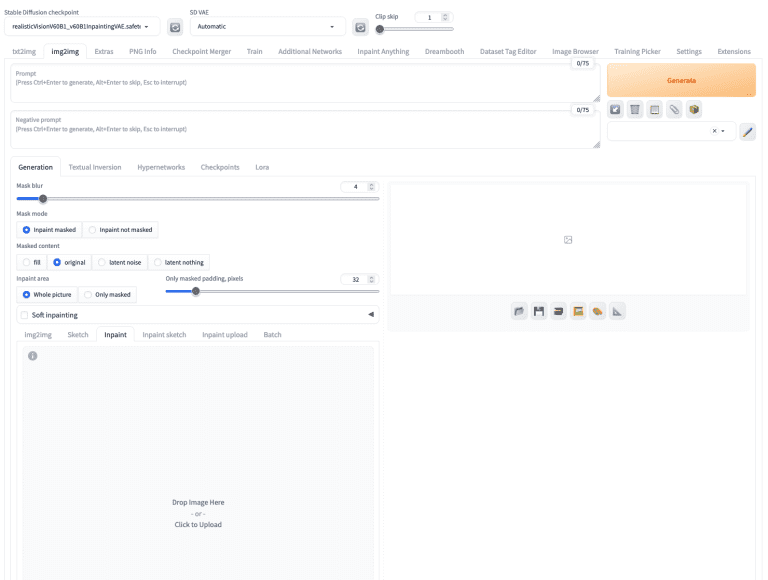This screenshot has height=580, width=768.
Task: Open the style editor pencil icon
Action: (x=747, y=131)
